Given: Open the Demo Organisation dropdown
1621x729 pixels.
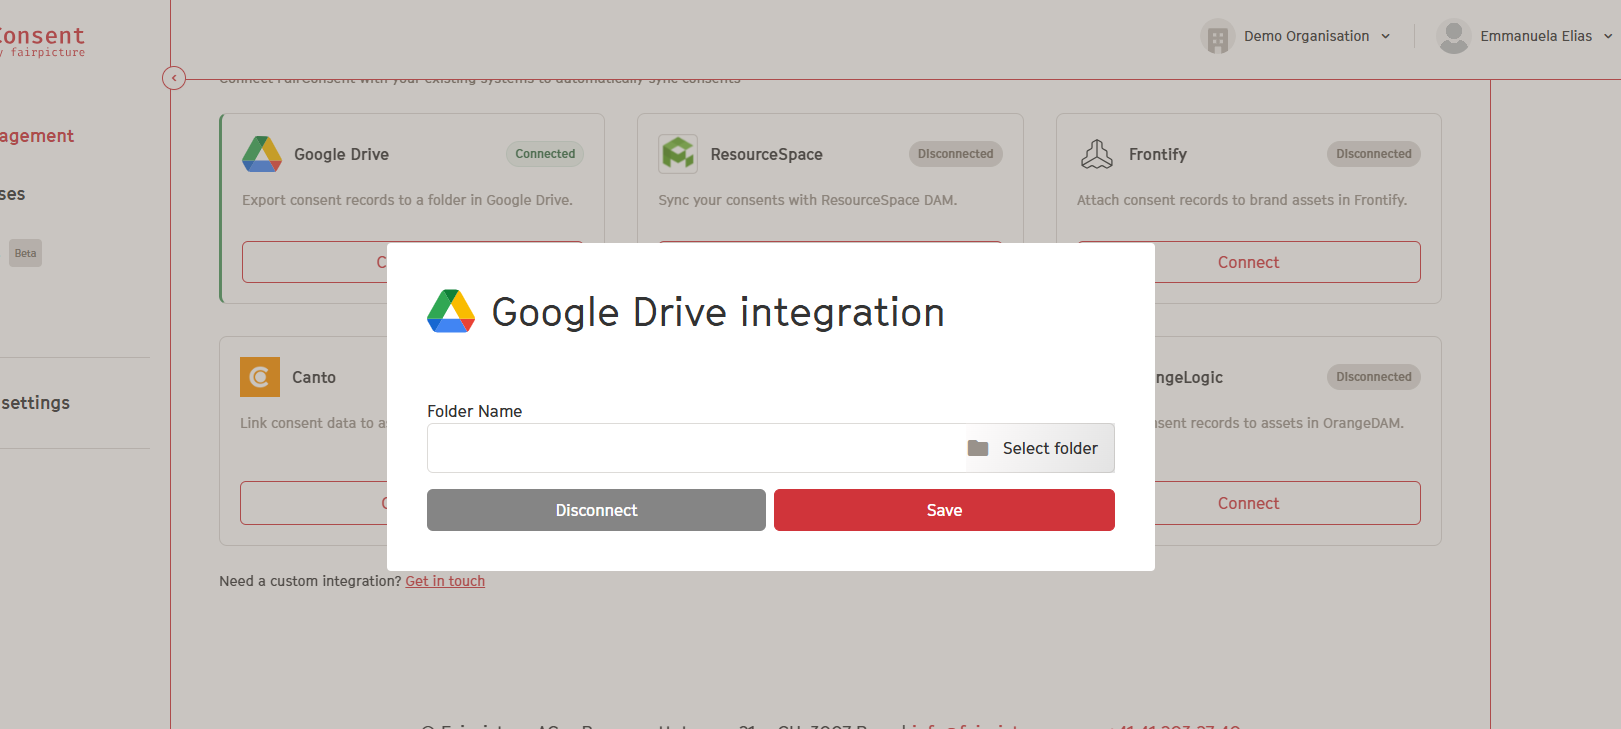Looking at the screenshot, I should pos(1316,36).
